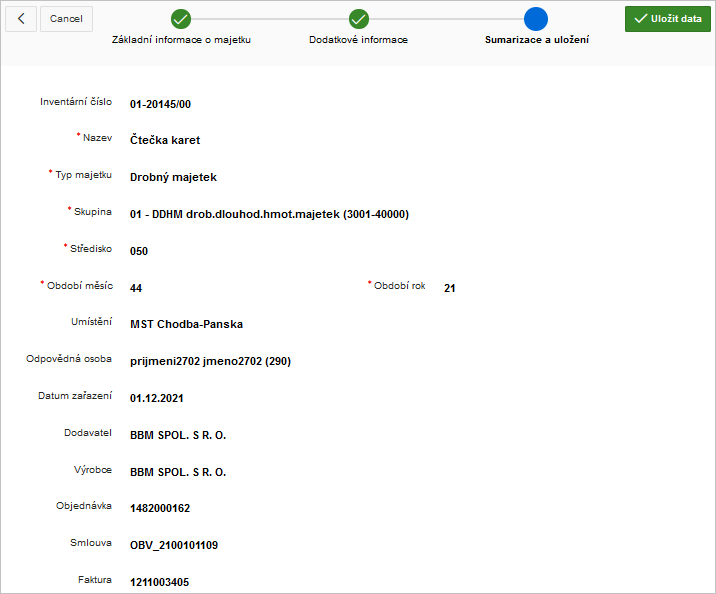Click the Nazev field label
Viewport: 716px width, 594px height.
(97, 138)
